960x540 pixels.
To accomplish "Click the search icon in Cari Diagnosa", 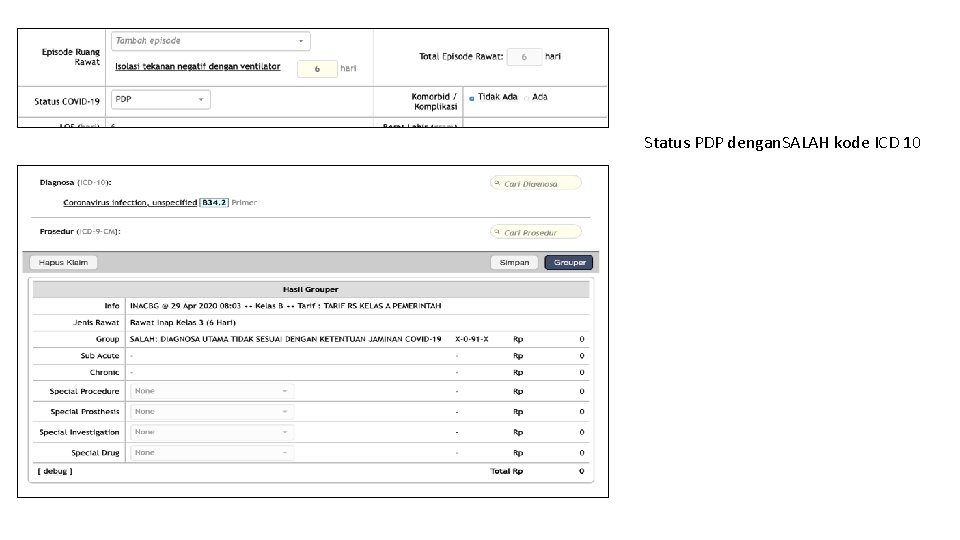I will point(497,183).
